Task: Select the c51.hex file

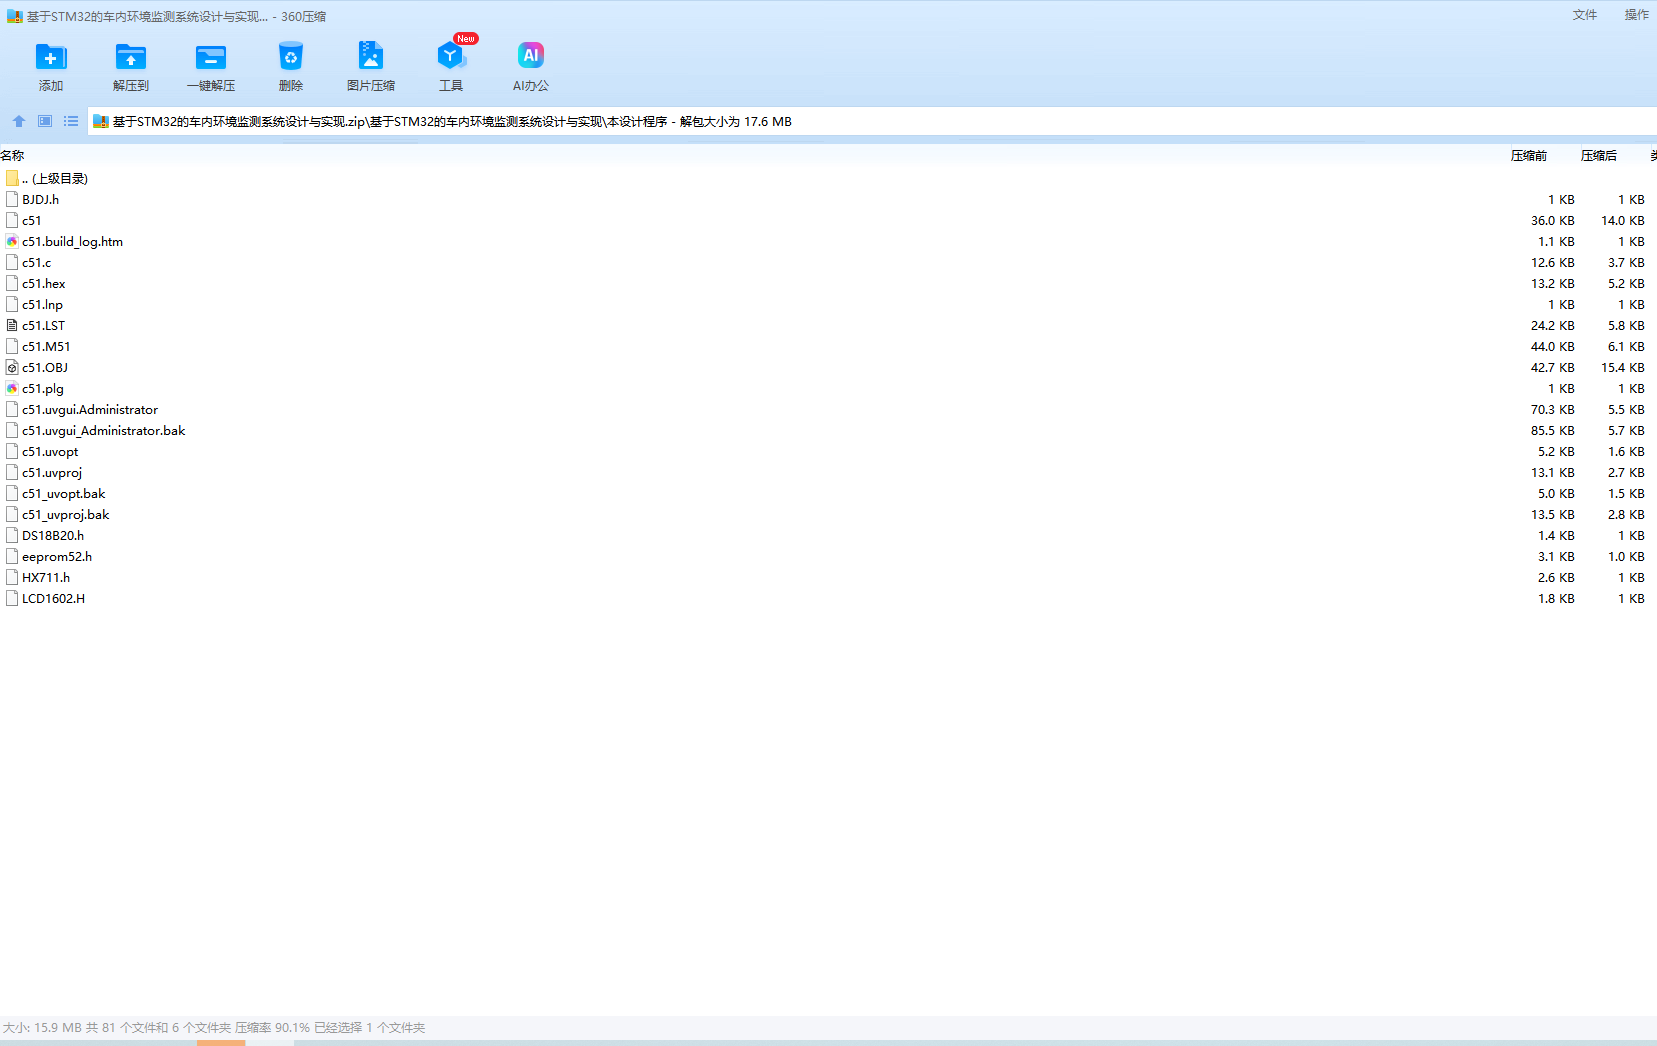Action: (44, 284)
